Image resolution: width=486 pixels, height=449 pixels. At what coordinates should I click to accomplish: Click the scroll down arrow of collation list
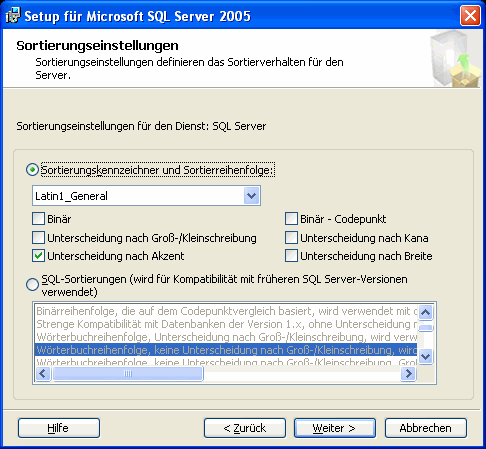point(426,357)
